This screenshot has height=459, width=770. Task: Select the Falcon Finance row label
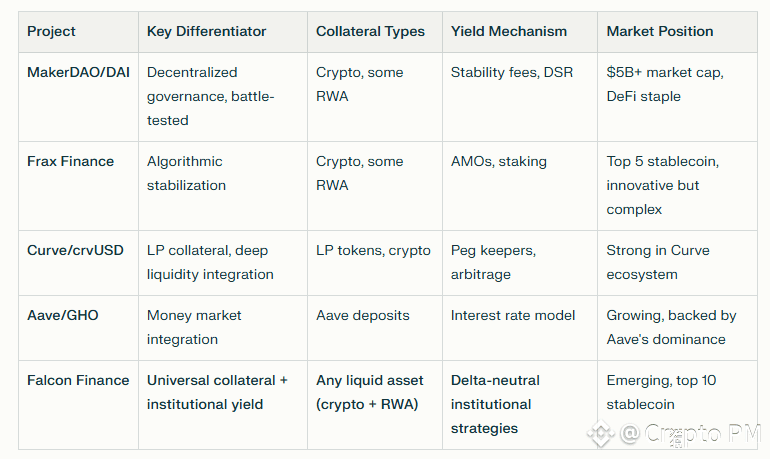[x=78, y=380]
